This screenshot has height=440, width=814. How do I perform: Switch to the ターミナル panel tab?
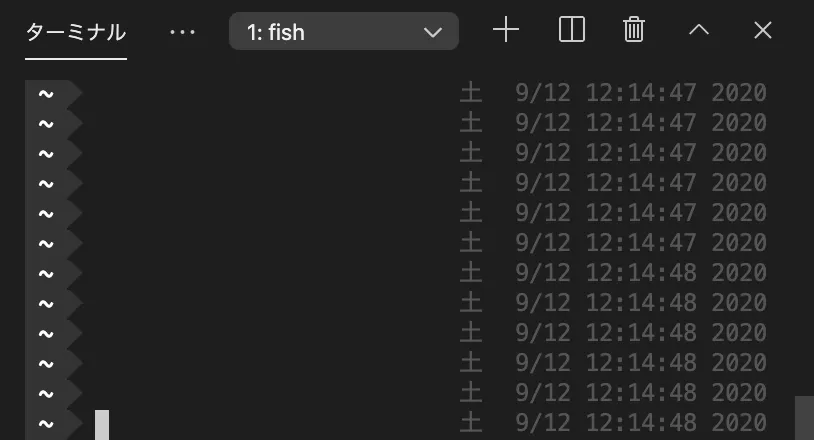[x=76, y=32]
